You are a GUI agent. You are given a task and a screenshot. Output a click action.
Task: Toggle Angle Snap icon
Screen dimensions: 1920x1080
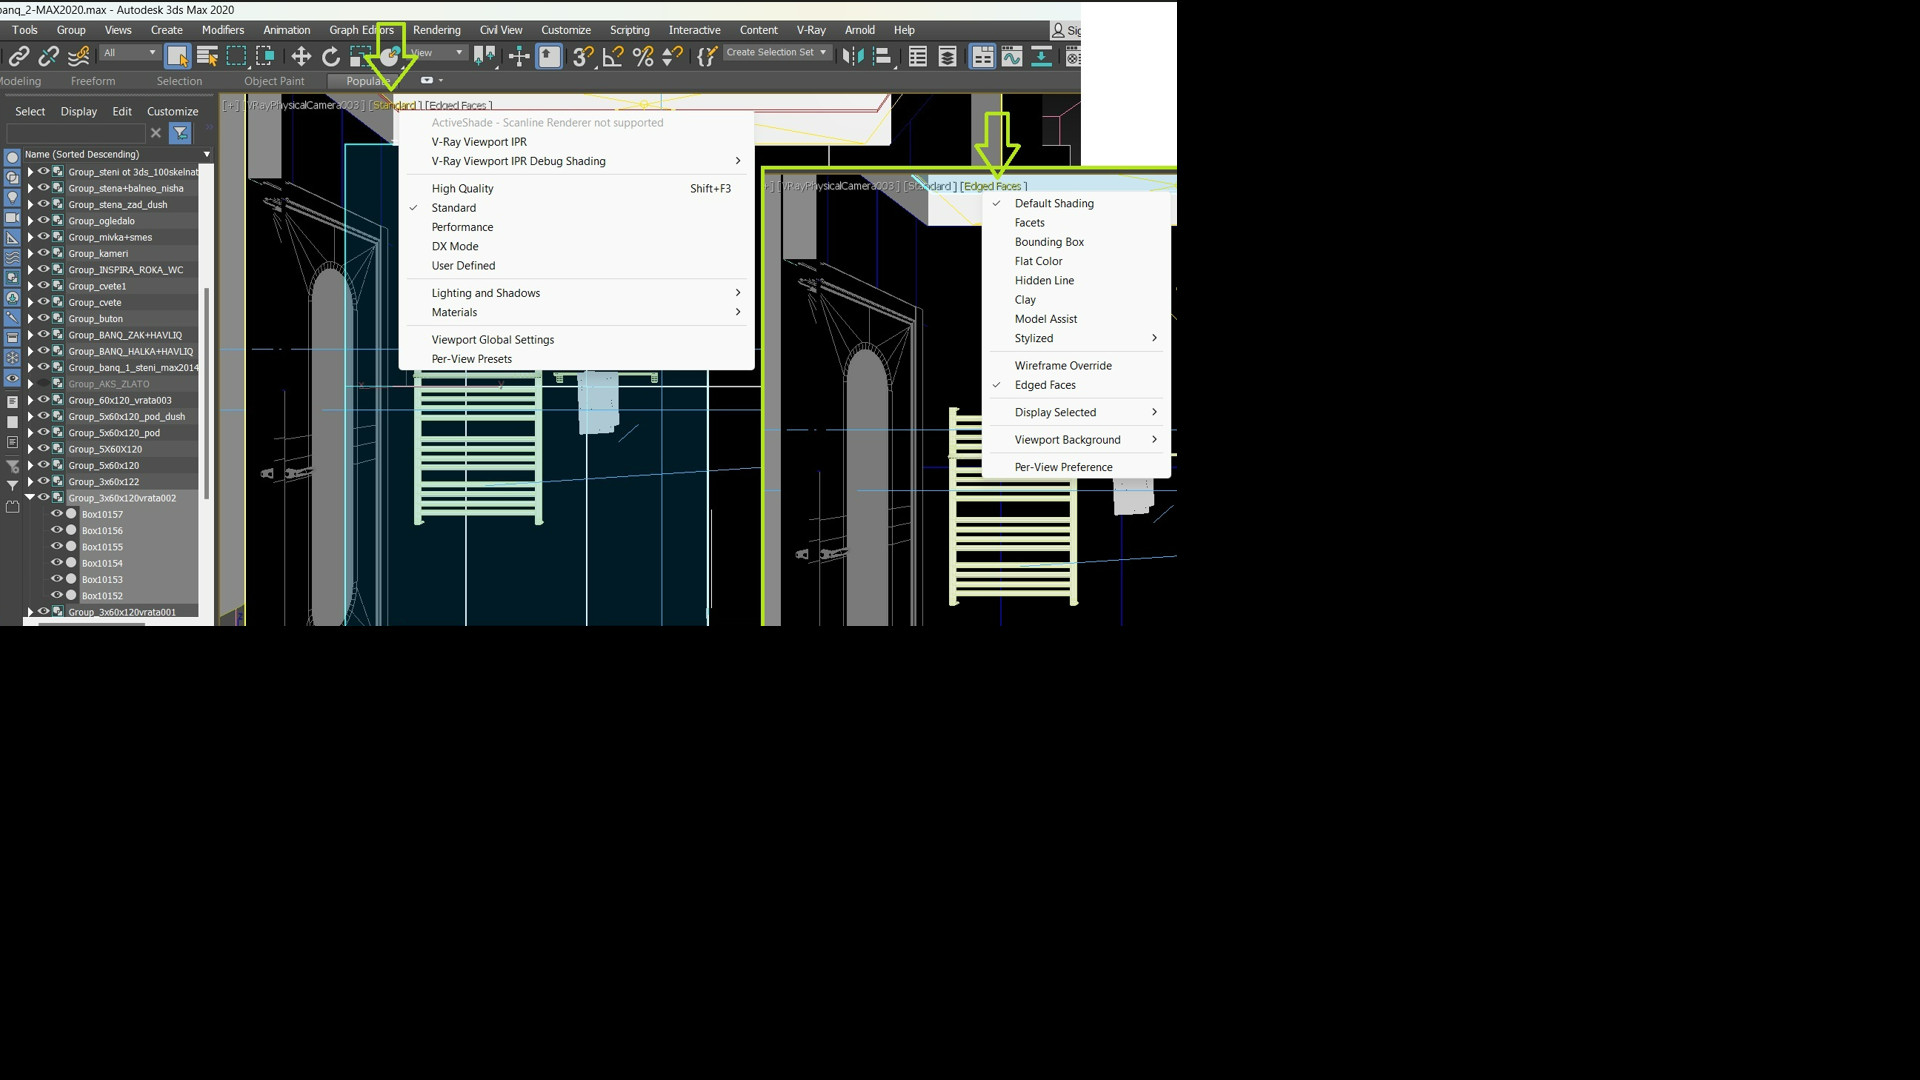click(x=613, y=57)
